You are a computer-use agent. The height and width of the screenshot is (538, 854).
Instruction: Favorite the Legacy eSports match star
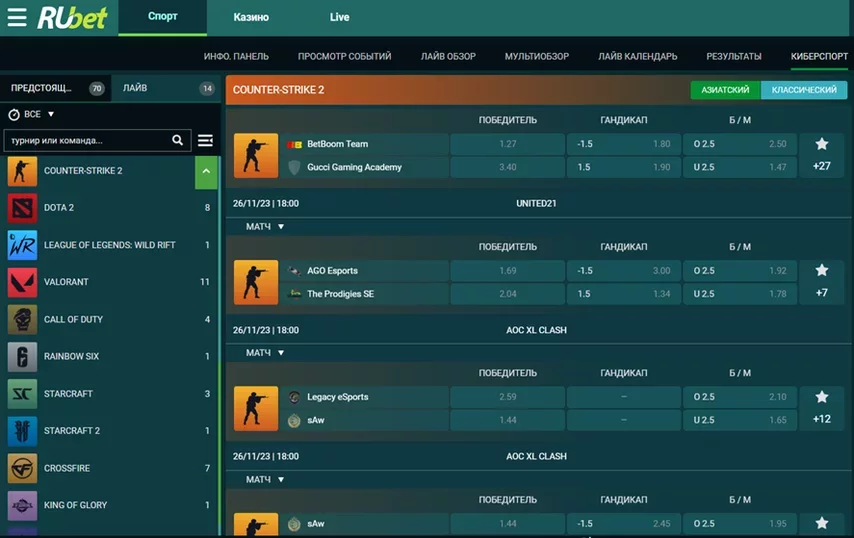[x=821, y=396]
